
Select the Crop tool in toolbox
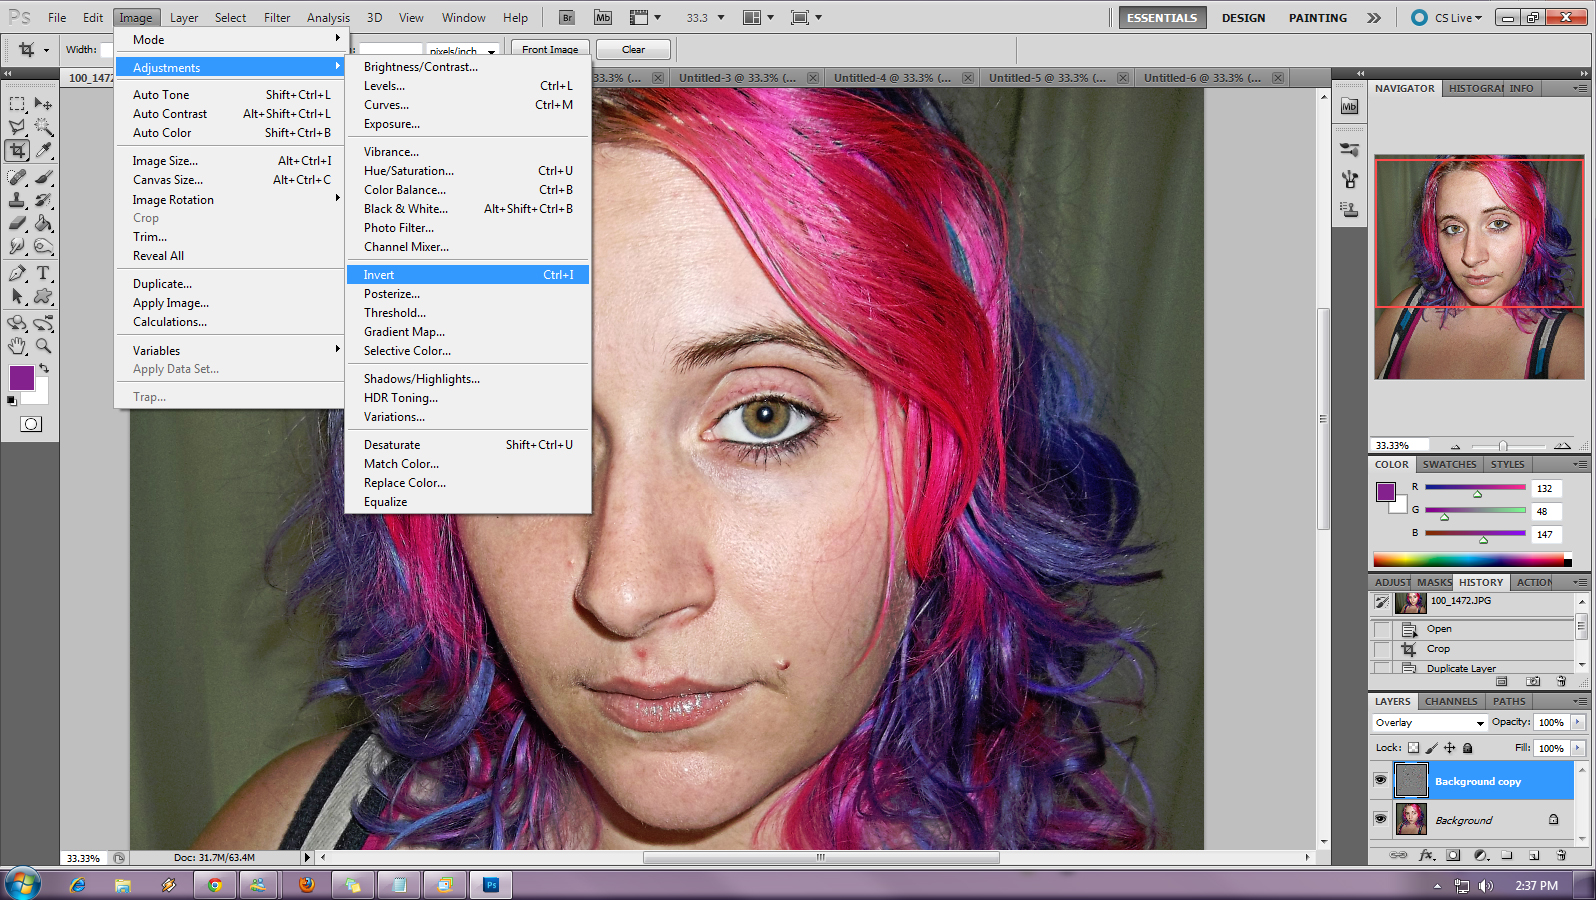[x=17, y=151]
